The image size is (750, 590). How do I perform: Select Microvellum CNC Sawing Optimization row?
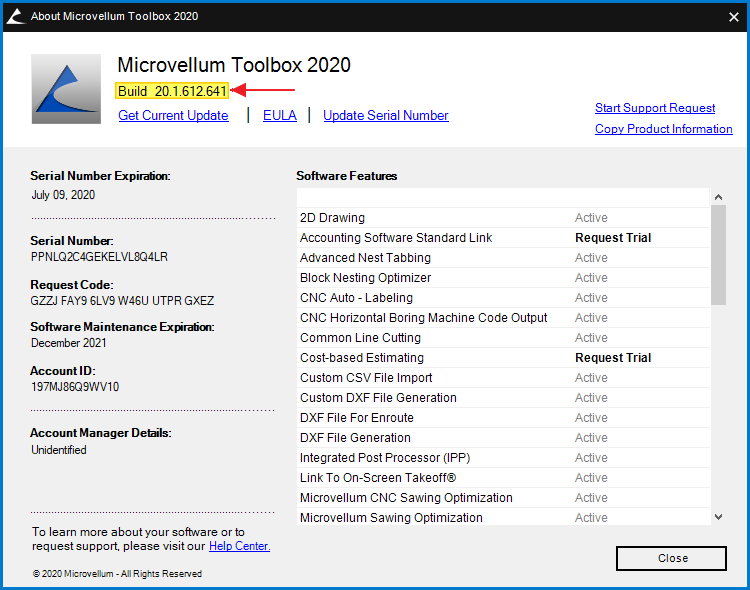(x=503, y=498)
